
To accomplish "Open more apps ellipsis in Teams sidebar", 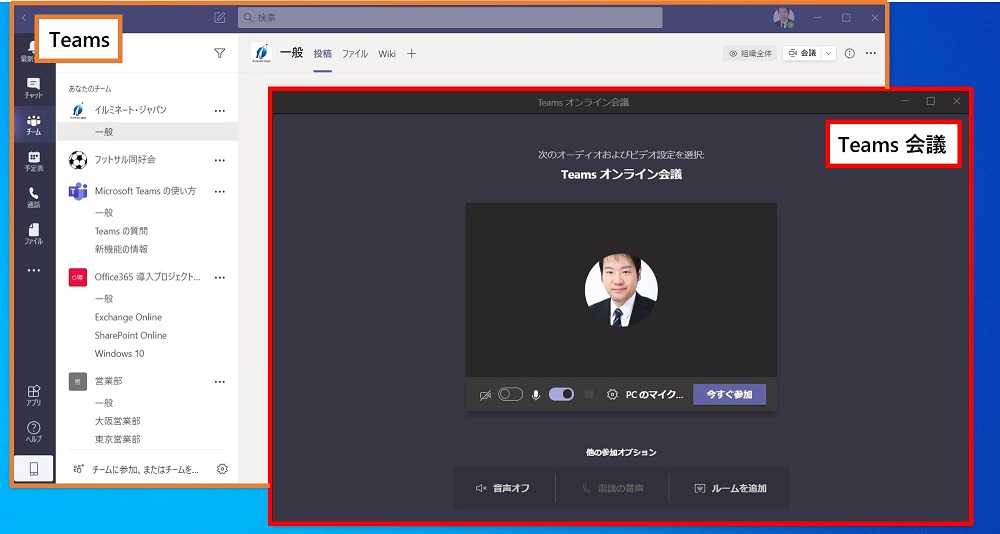I will point(34,271).
